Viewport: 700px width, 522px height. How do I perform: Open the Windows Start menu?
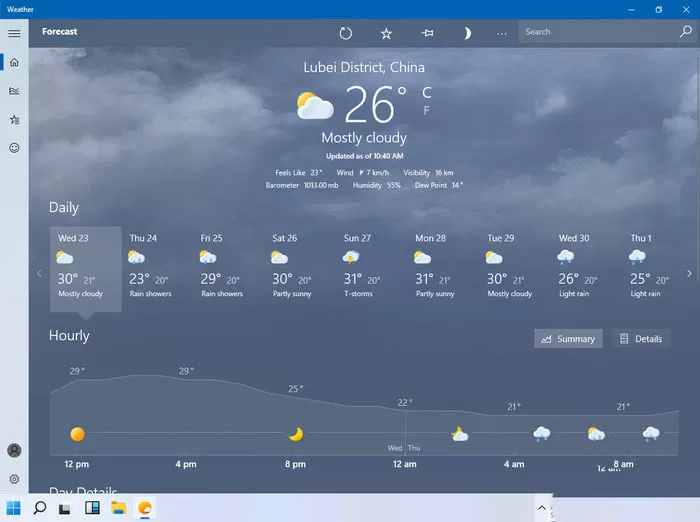click(13, 508)
